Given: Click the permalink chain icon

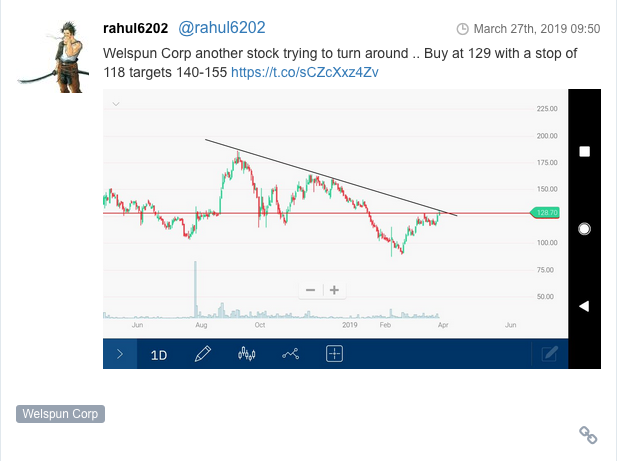Looking at the screenshot, I should pyautogui.click(x=588, y=435).
